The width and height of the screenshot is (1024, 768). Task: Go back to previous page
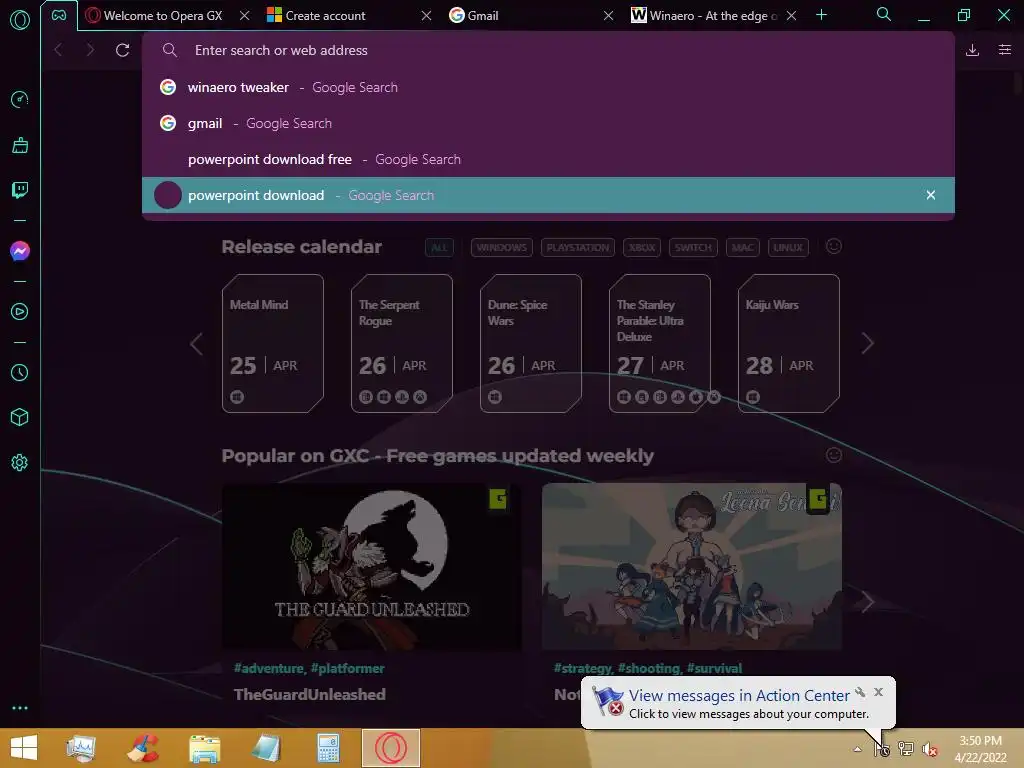[58, 50]
